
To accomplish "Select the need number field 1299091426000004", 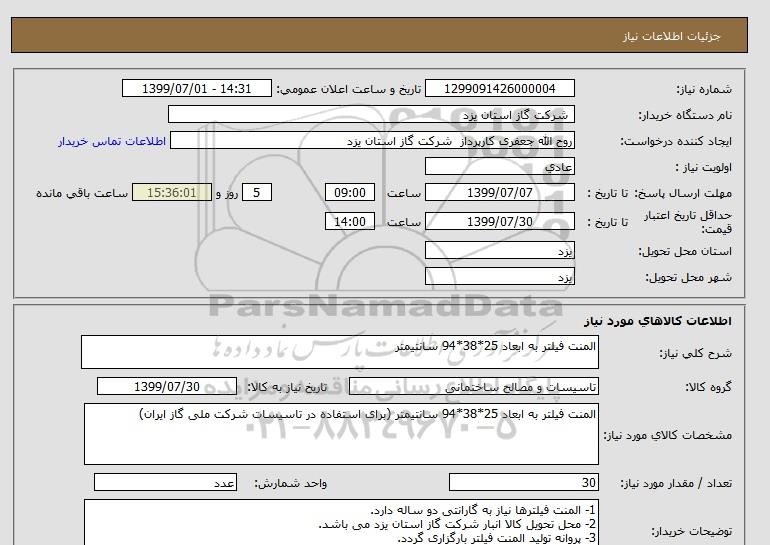I will click(x=499, y=88).
